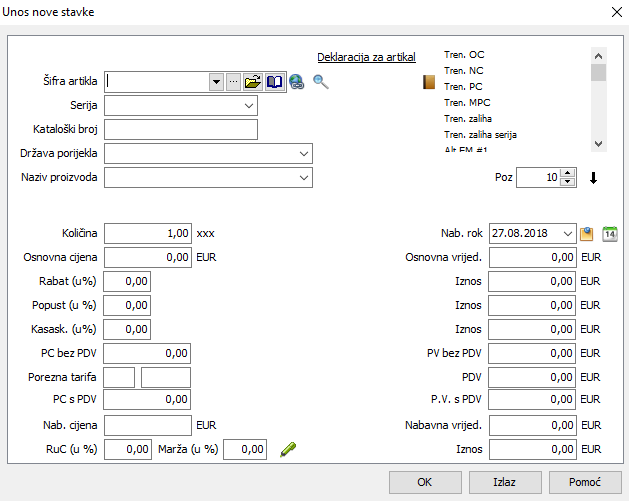Open the Deklaracija za artikal link
This screenshot has width=629, height=501.
tap(366, 57)
